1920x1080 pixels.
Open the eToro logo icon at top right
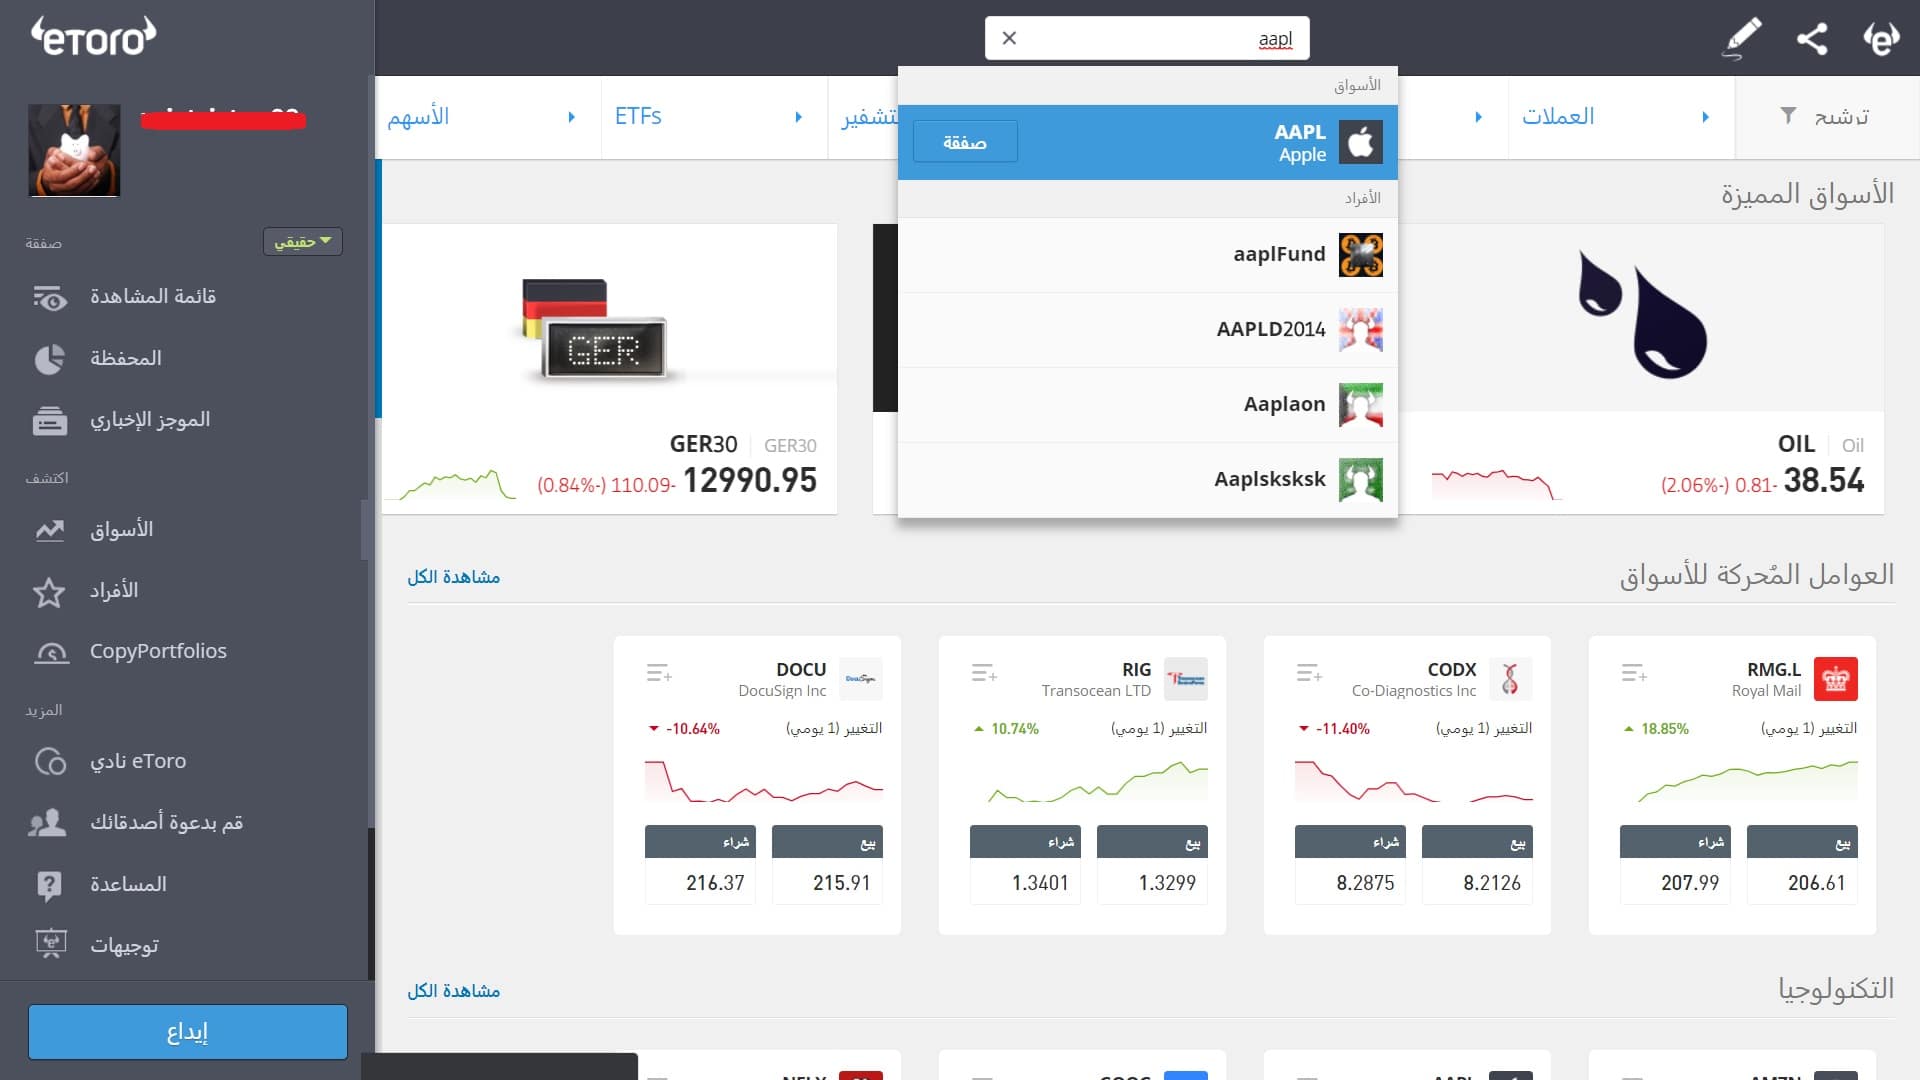point(1880,39)
